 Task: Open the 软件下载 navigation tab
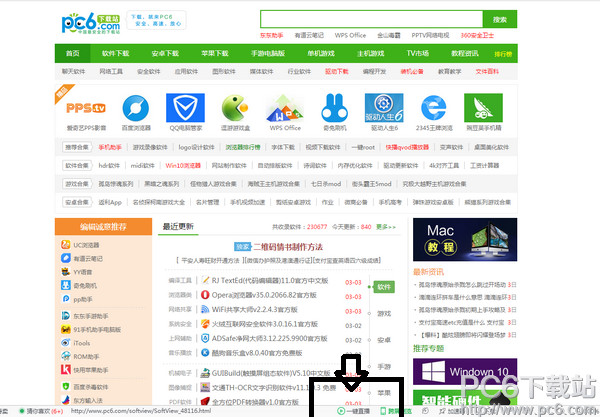(x=115, y=54)
